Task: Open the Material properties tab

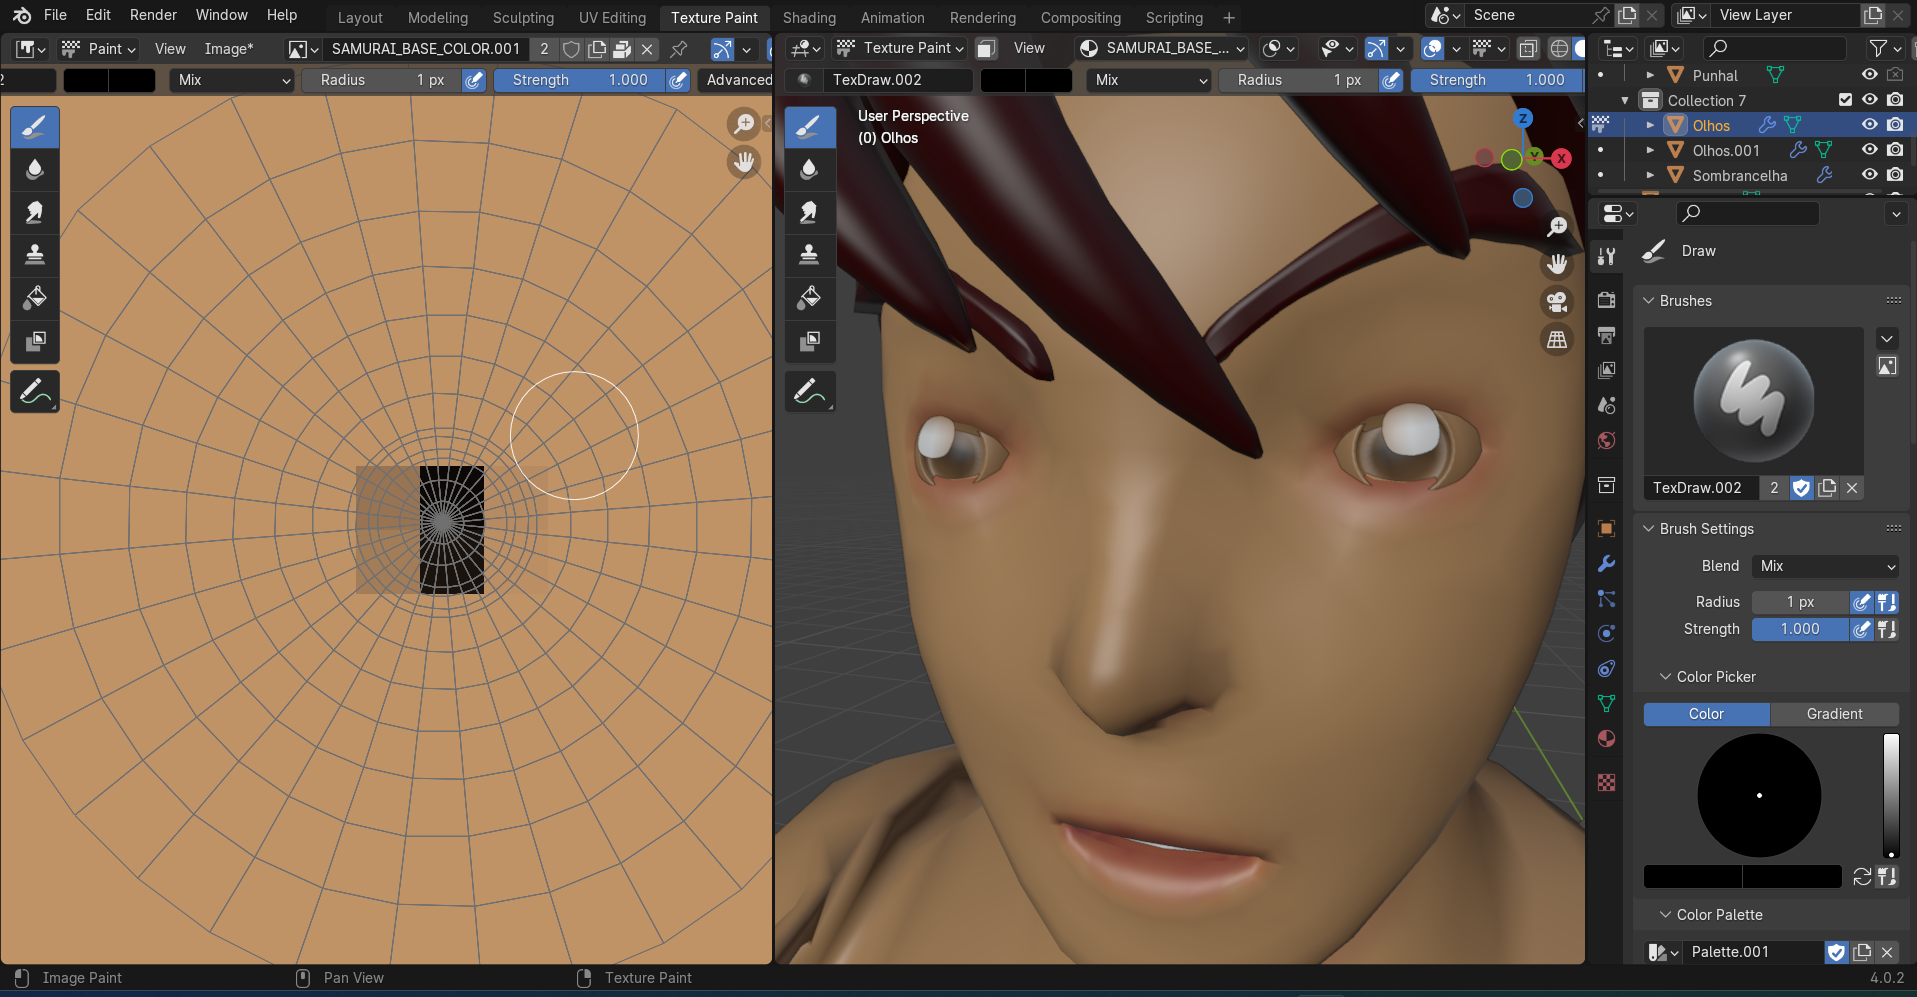Action: pyautogui.click(x=1606, y=739)
